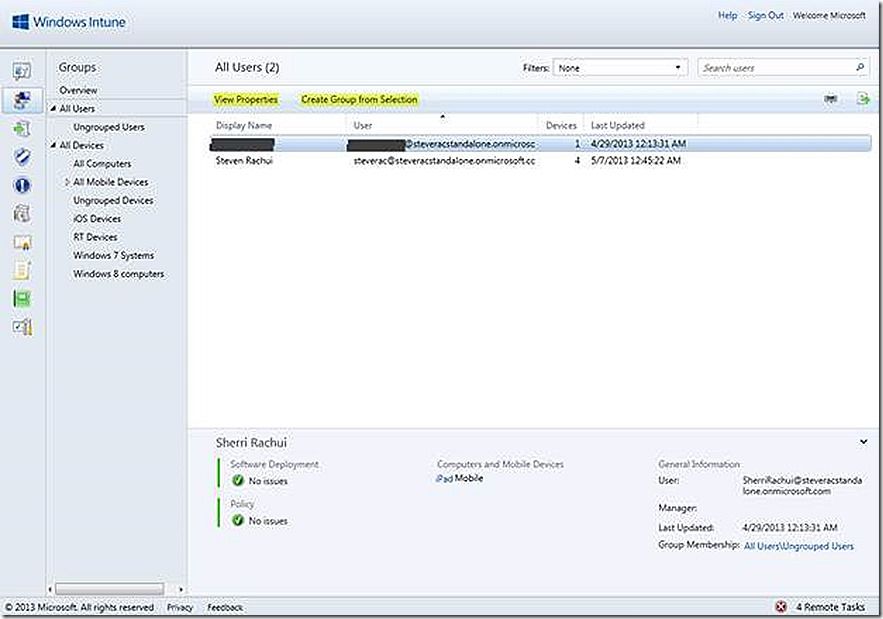Screen dimensions: 883x619
Task: Click the Sherri Rachui details heading
Action: [x=251, y=442]
